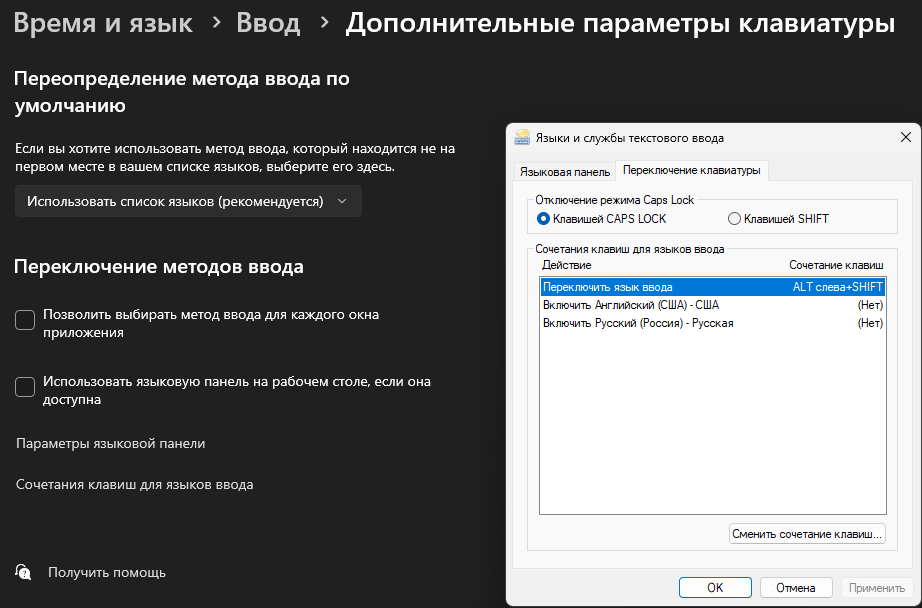The image size is (922, 608).
Task: Click the Отмена button
Action: click(796, 587)
